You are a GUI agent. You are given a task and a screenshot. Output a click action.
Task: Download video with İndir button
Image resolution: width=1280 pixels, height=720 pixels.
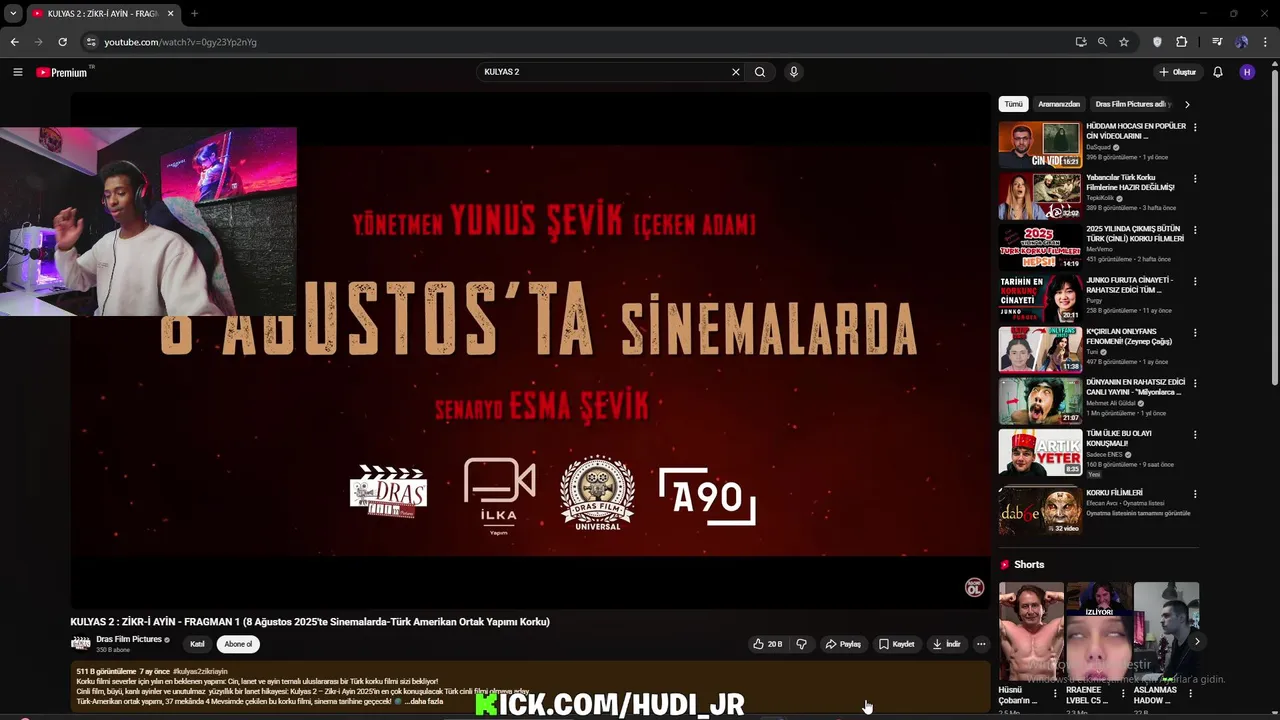(947, 644)
